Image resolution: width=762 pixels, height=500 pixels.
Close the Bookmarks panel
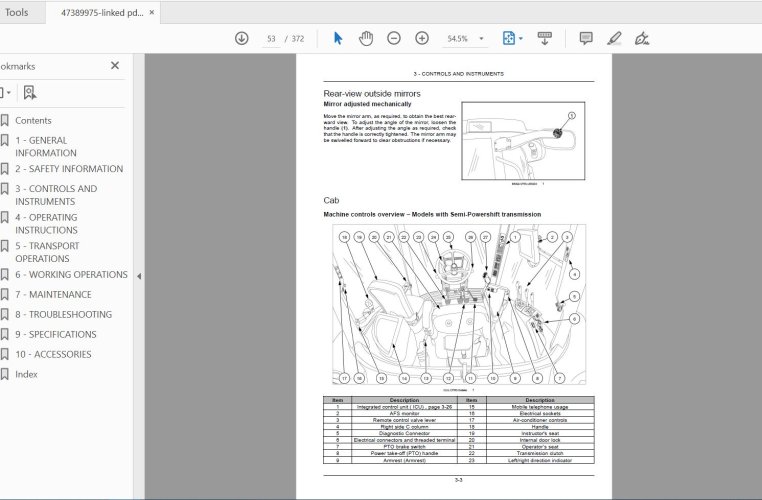coord(115,66)
